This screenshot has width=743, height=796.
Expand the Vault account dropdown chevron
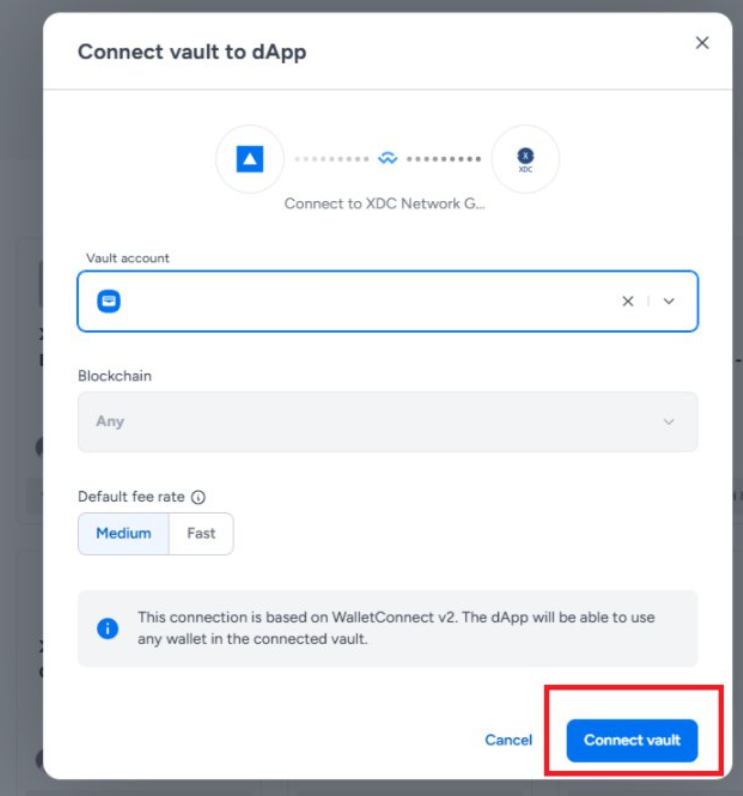[669, 301]
